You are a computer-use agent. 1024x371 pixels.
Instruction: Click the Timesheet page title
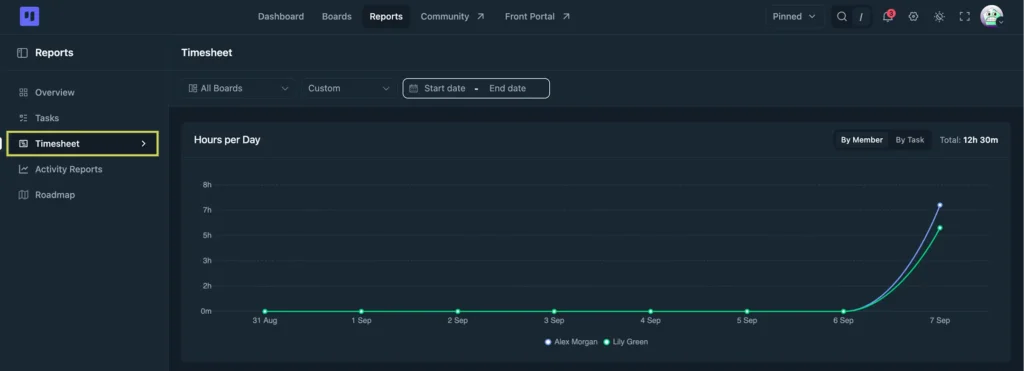point(206,53)
